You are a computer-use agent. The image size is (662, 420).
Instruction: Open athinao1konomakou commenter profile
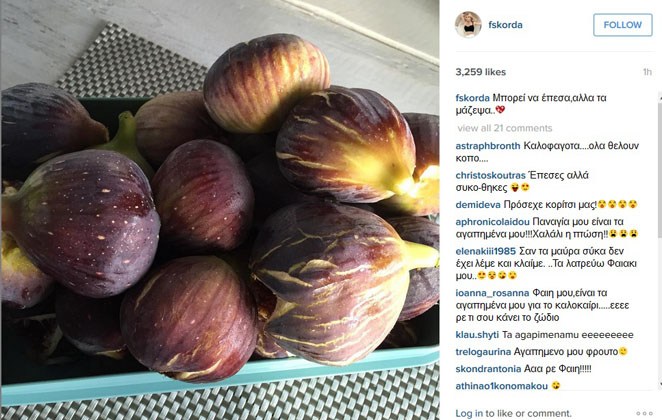click(x=502, y=385)
